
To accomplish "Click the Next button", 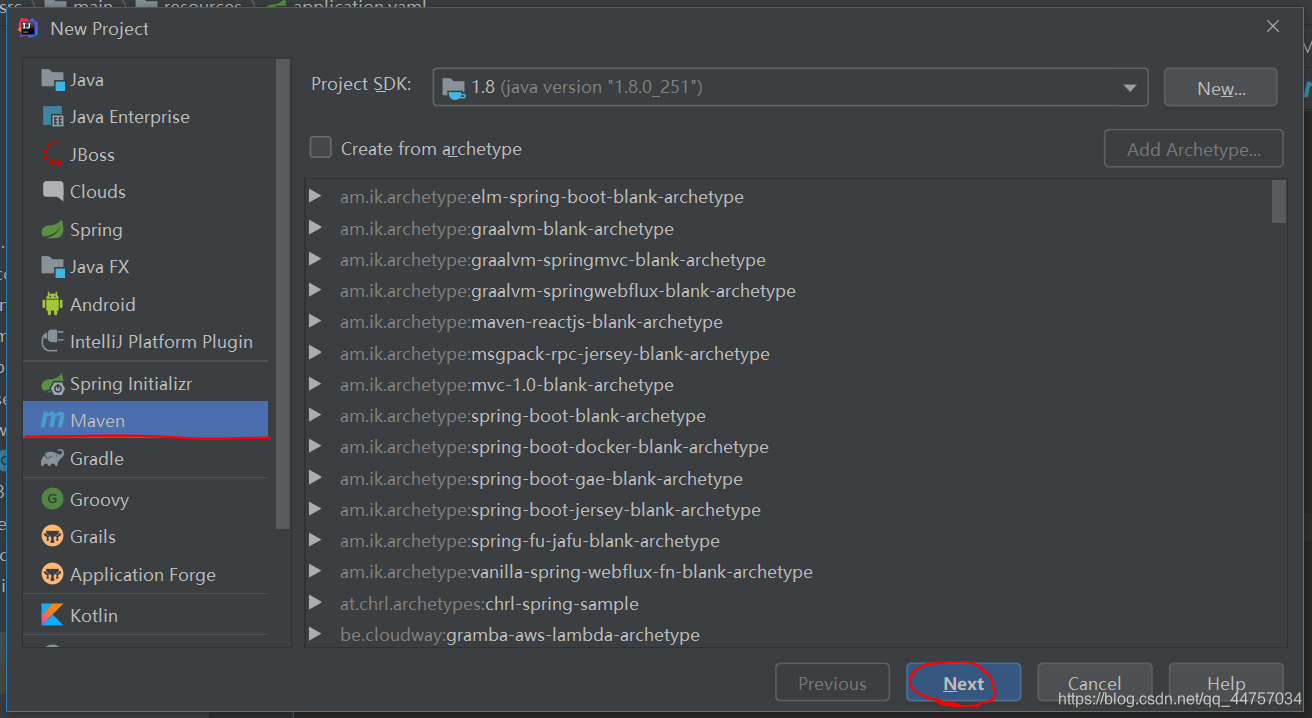I will pos(964,684).
